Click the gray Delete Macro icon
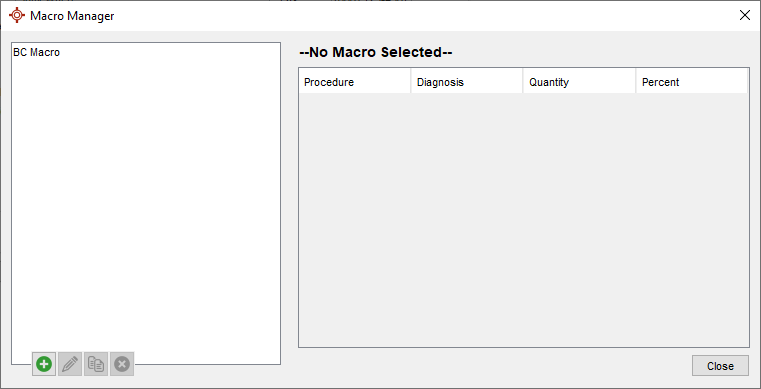Viewport: 761px width, 389px height. 122,364
